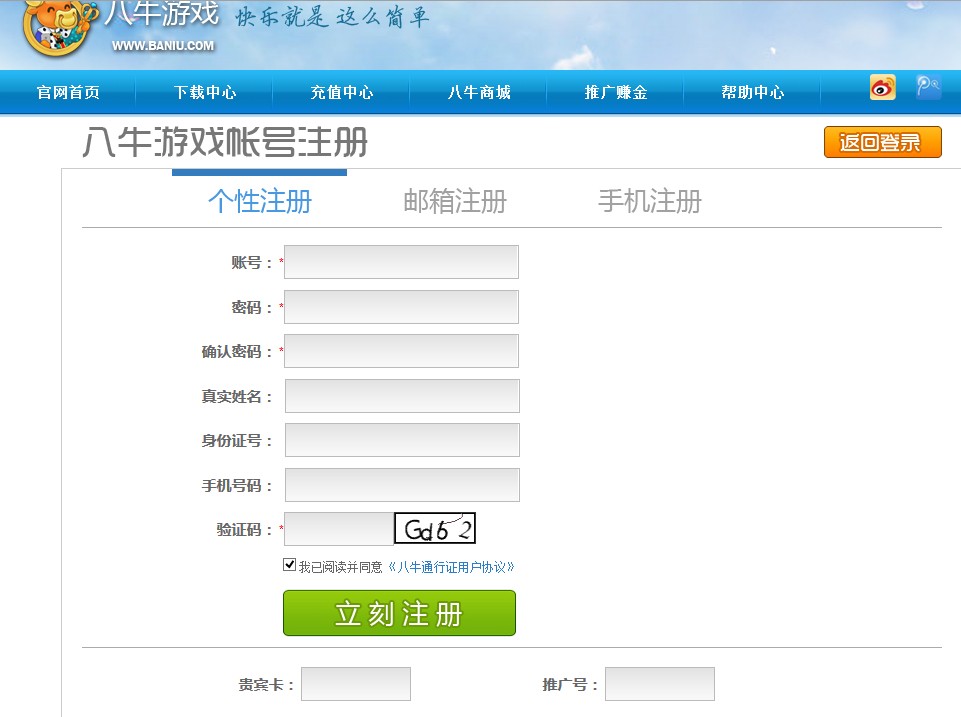The width and height of the screenshot is (961, 717).
Task: Open the 八牛通行证用户协议 link
Action: pos(451,567)
